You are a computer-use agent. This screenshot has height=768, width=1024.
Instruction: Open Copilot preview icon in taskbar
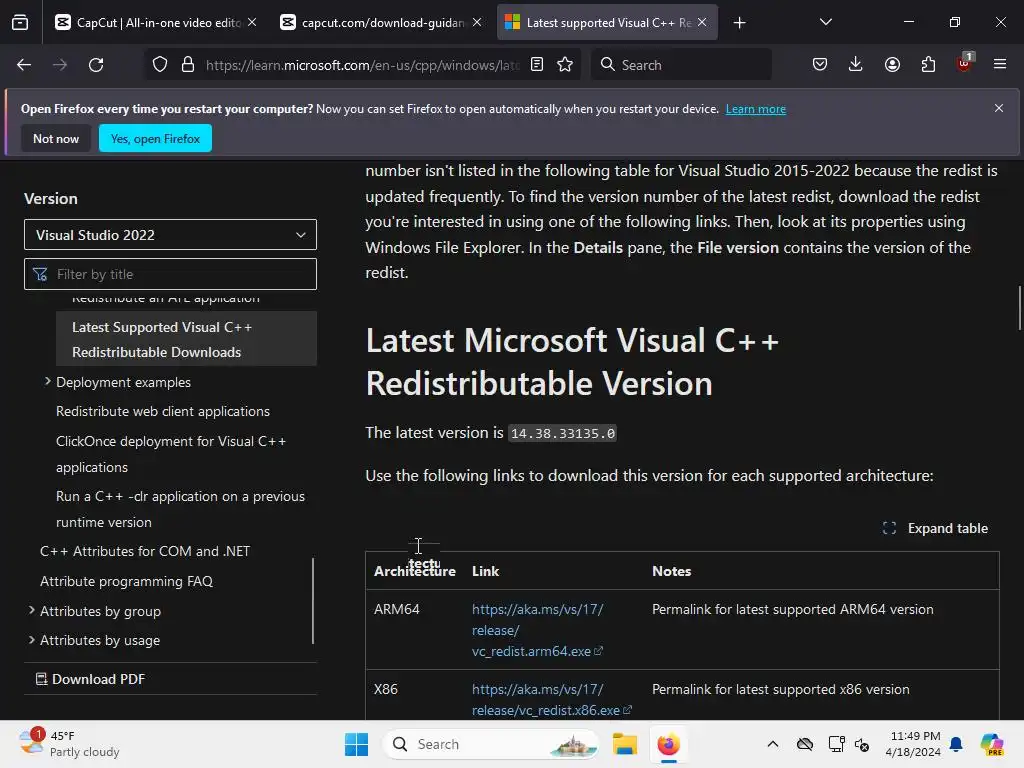pos(991,744)
